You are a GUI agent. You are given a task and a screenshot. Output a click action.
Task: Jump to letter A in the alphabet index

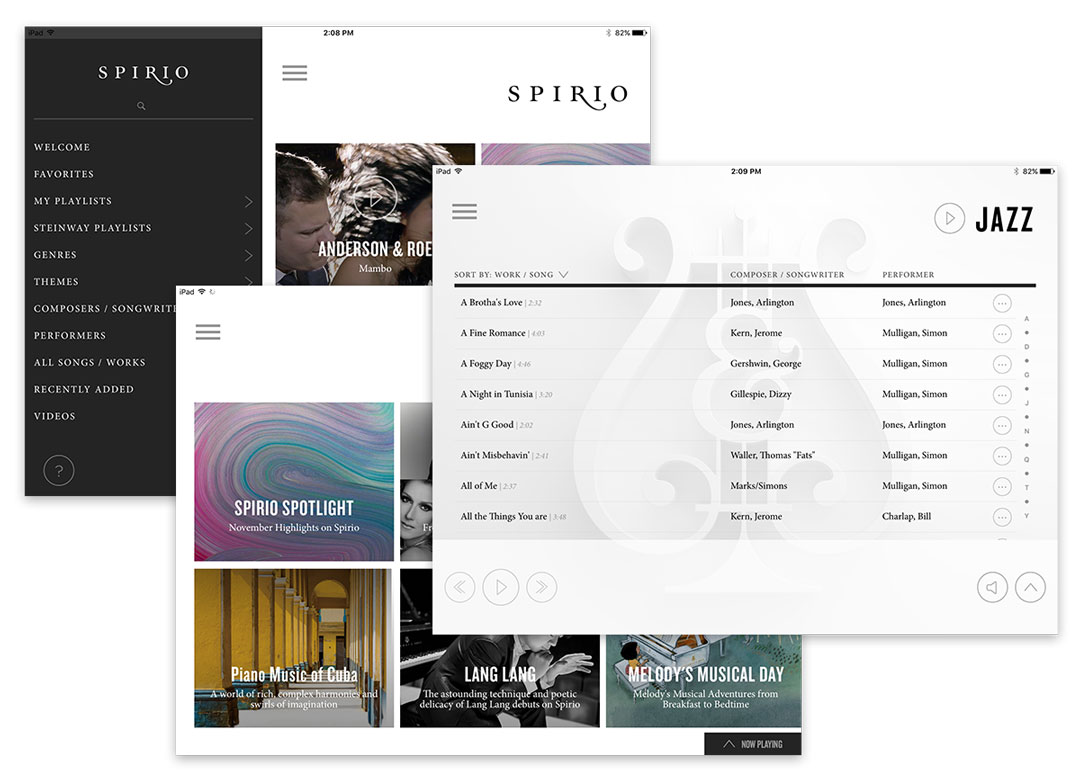point(1026,319)
